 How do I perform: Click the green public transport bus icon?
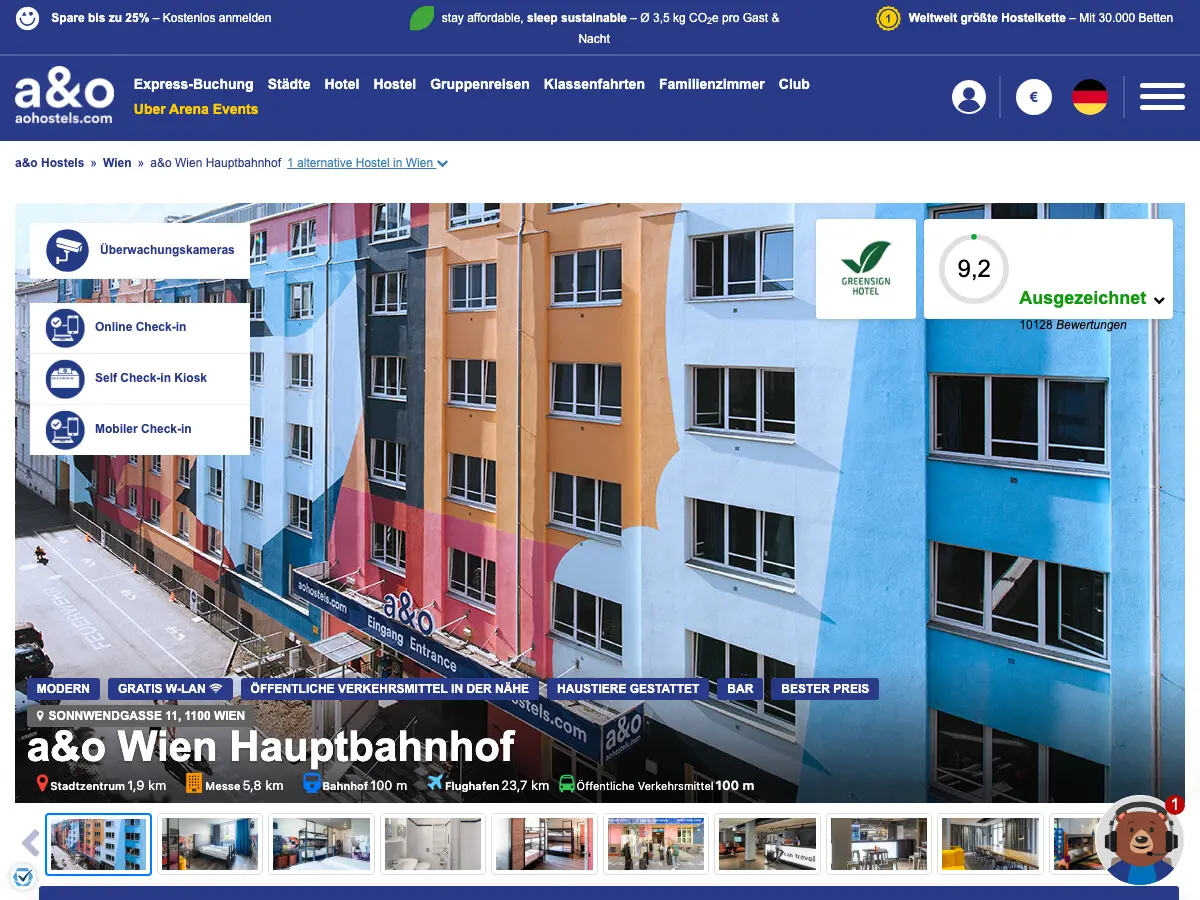(x=567, y=784)
